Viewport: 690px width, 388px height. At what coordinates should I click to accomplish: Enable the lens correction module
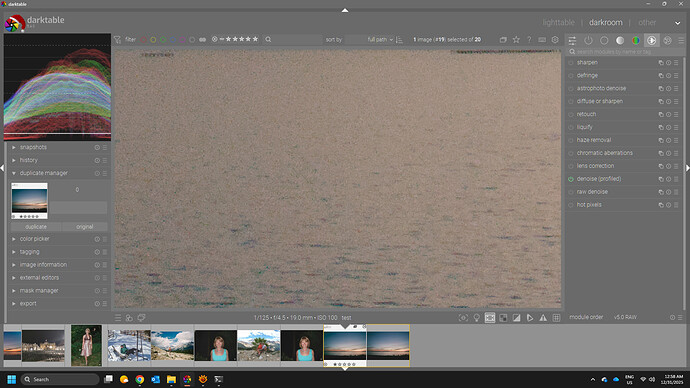coord(571,166)
